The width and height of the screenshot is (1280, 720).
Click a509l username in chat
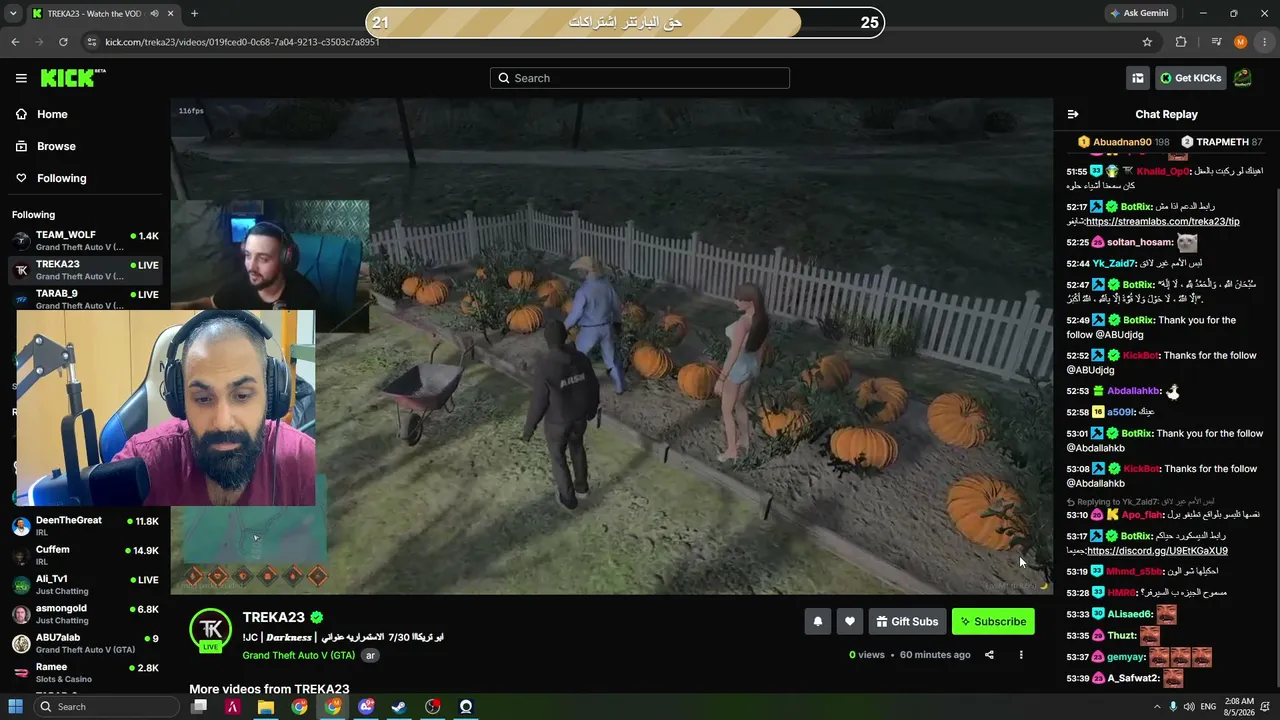(1120, 412)
